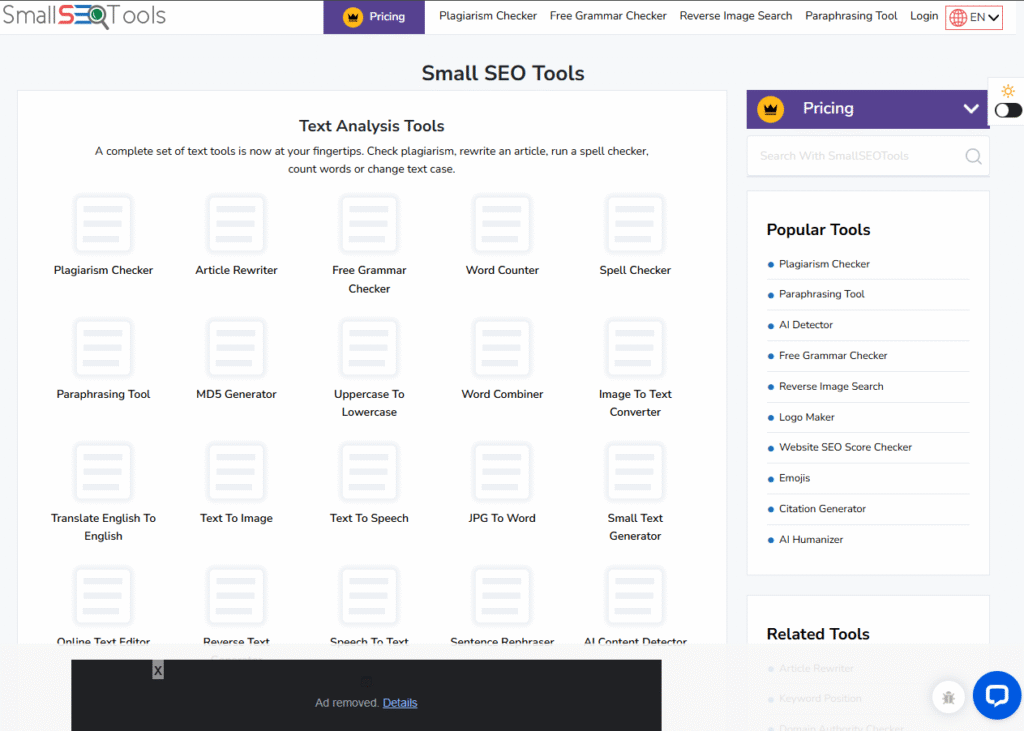Toggle the dark mode switch
This screenshot has height=731, width=1024.
(x=1008, y=110)
